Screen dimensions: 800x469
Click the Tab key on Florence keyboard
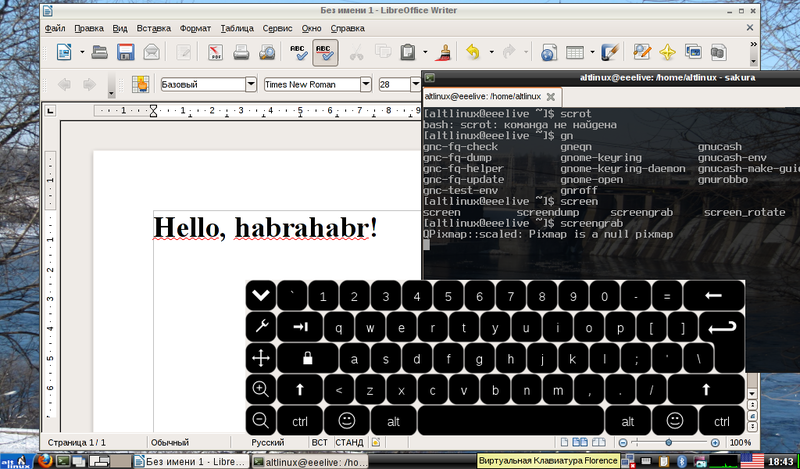click(x=300, y=327)
